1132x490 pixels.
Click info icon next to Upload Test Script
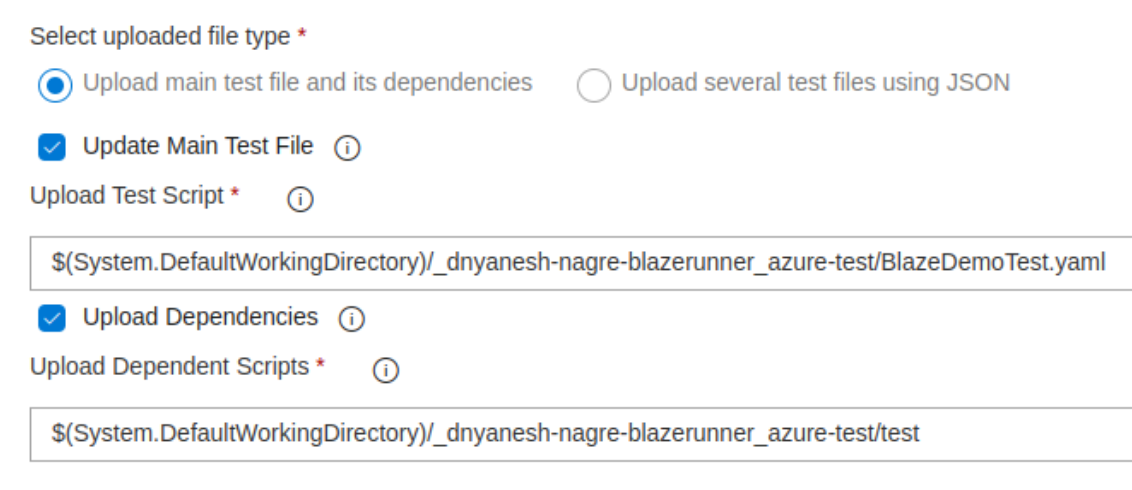300,200
